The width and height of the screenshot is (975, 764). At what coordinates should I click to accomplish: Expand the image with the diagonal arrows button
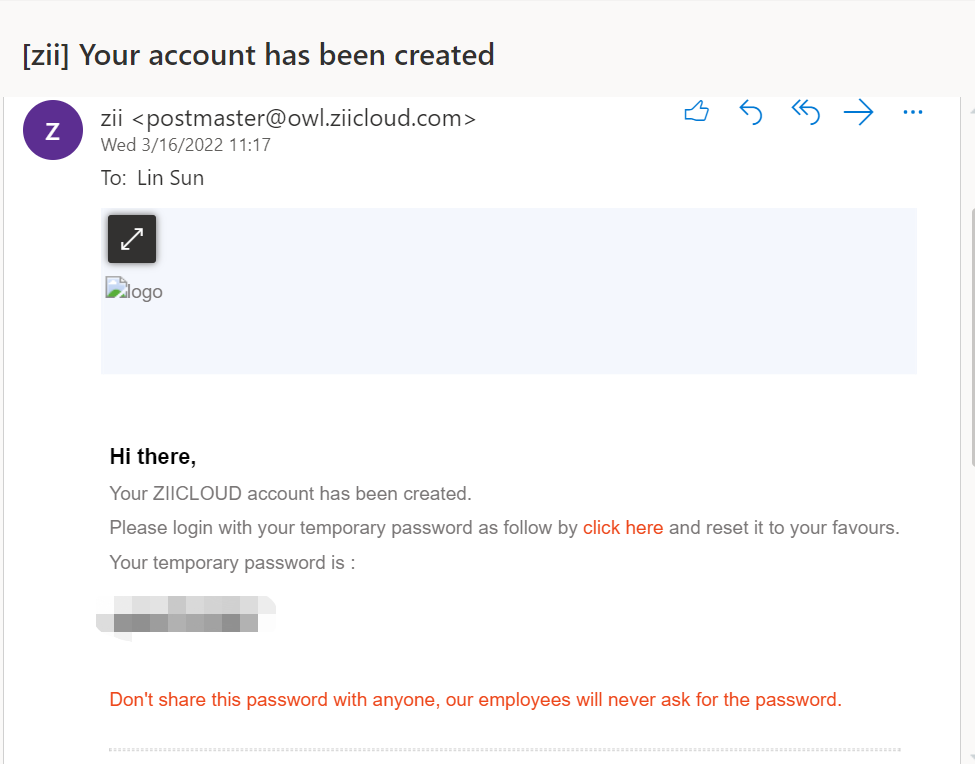pos(132,239)
